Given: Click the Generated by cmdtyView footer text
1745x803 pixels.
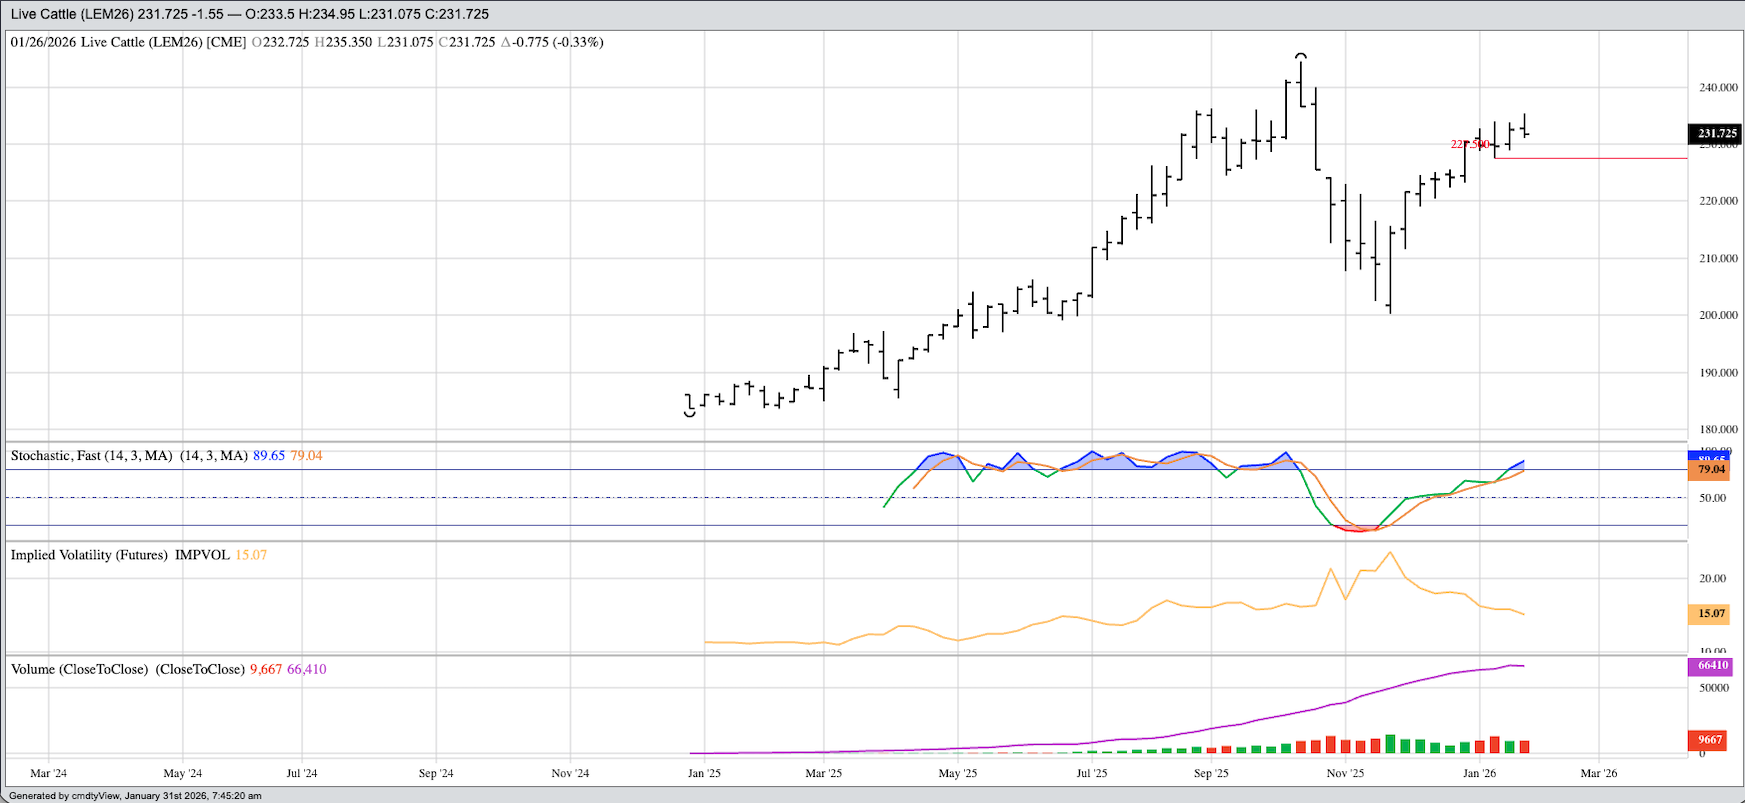Looking at the screenshot, I should (135, 796).
